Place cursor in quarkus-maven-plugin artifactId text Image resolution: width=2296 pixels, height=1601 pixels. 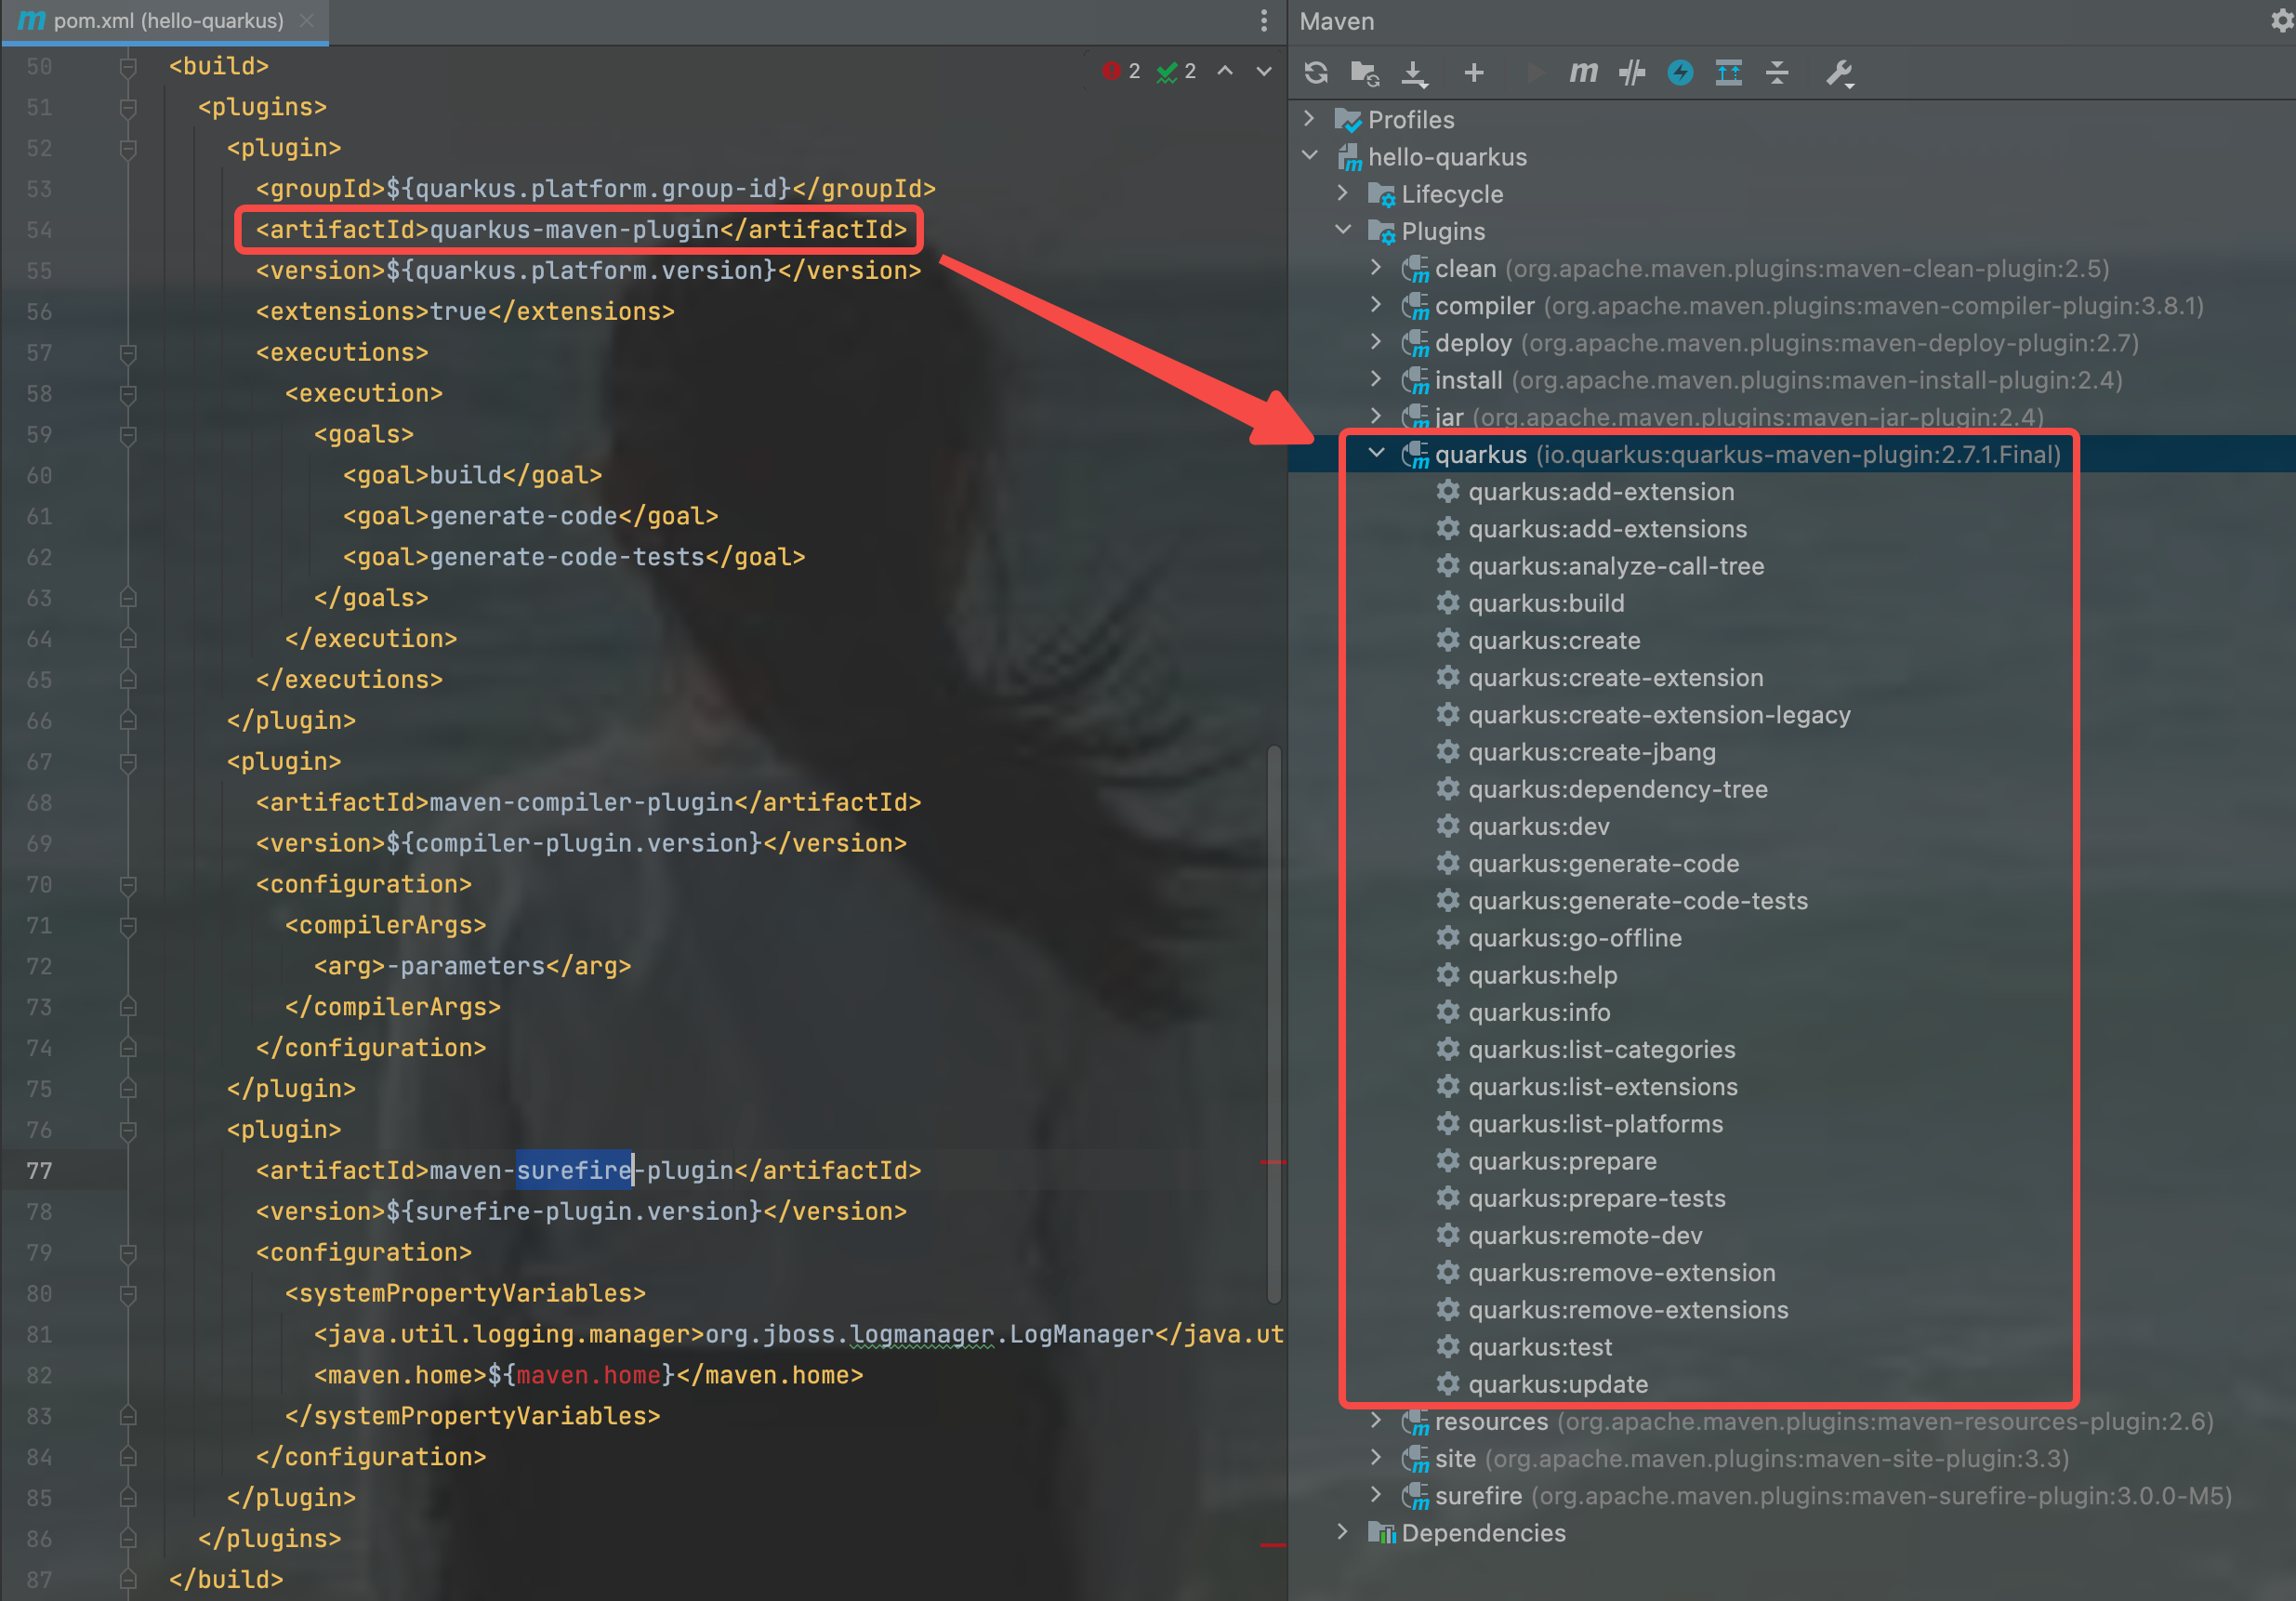click(x=575, y=229)
